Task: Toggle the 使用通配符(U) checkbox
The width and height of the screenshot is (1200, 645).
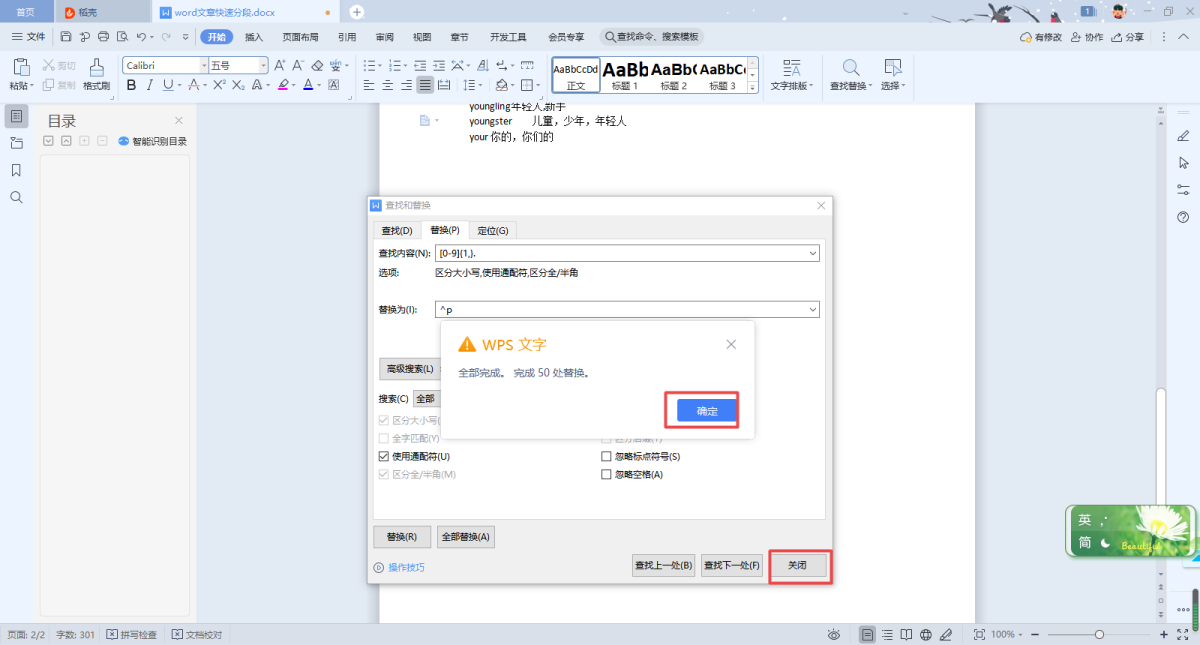Action: 384,456
